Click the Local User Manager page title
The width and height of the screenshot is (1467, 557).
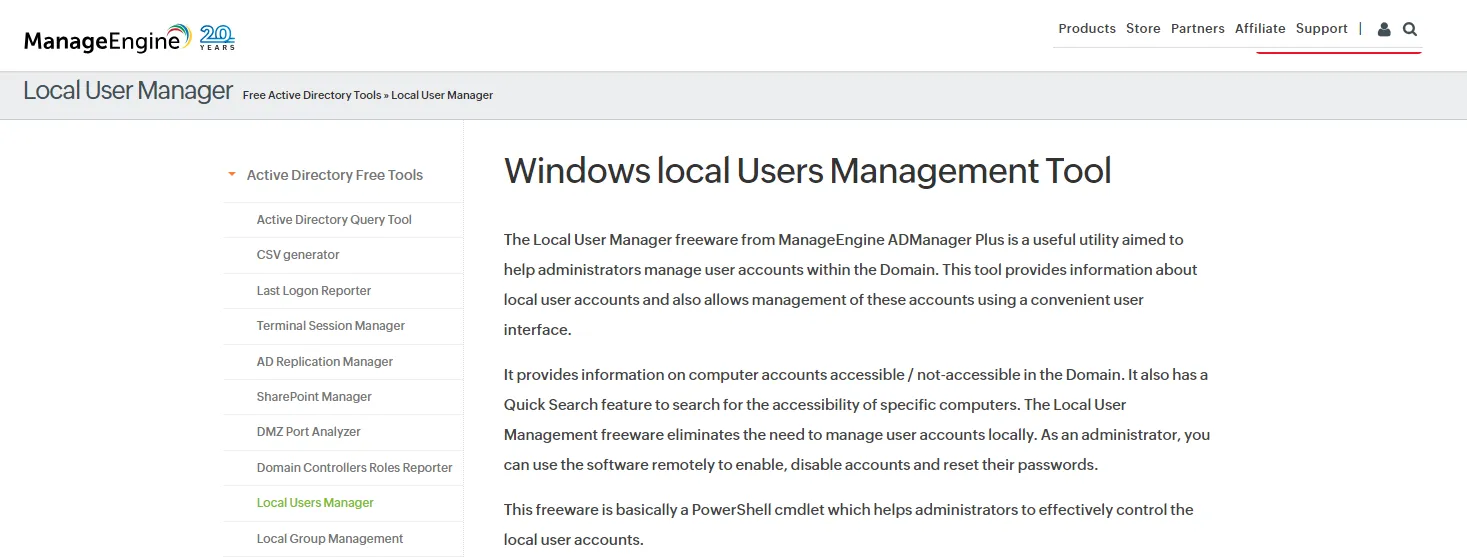pyautogui.click(x=128, y=91)
